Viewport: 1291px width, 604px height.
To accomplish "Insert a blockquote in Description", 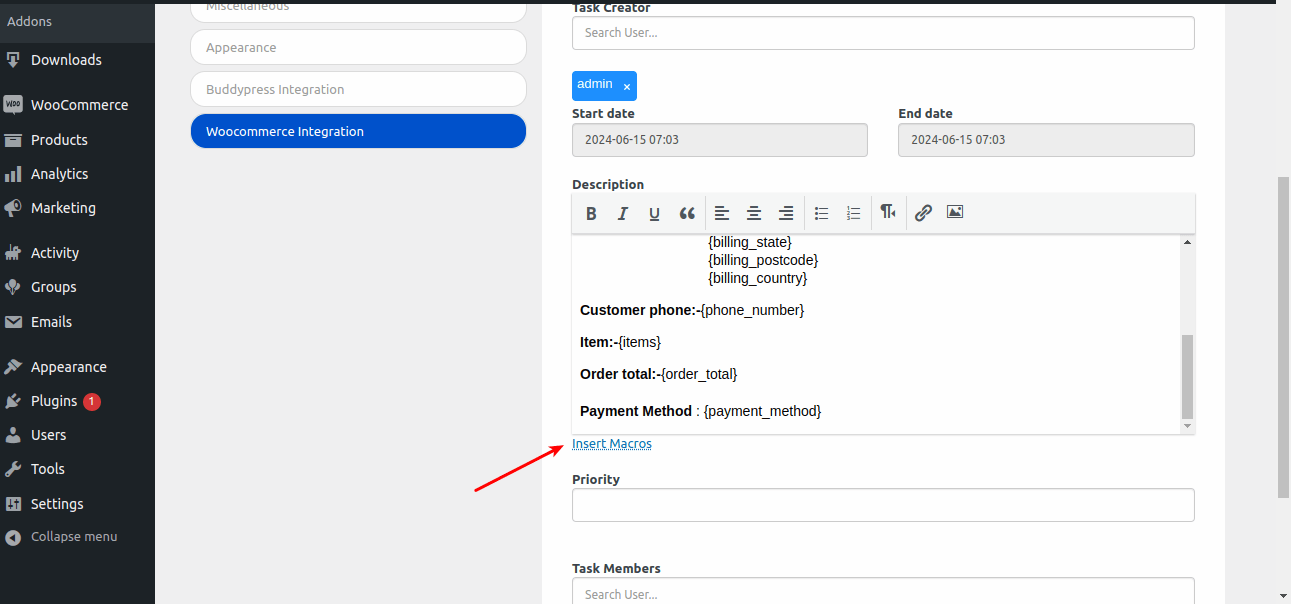I will click(687, 213).
